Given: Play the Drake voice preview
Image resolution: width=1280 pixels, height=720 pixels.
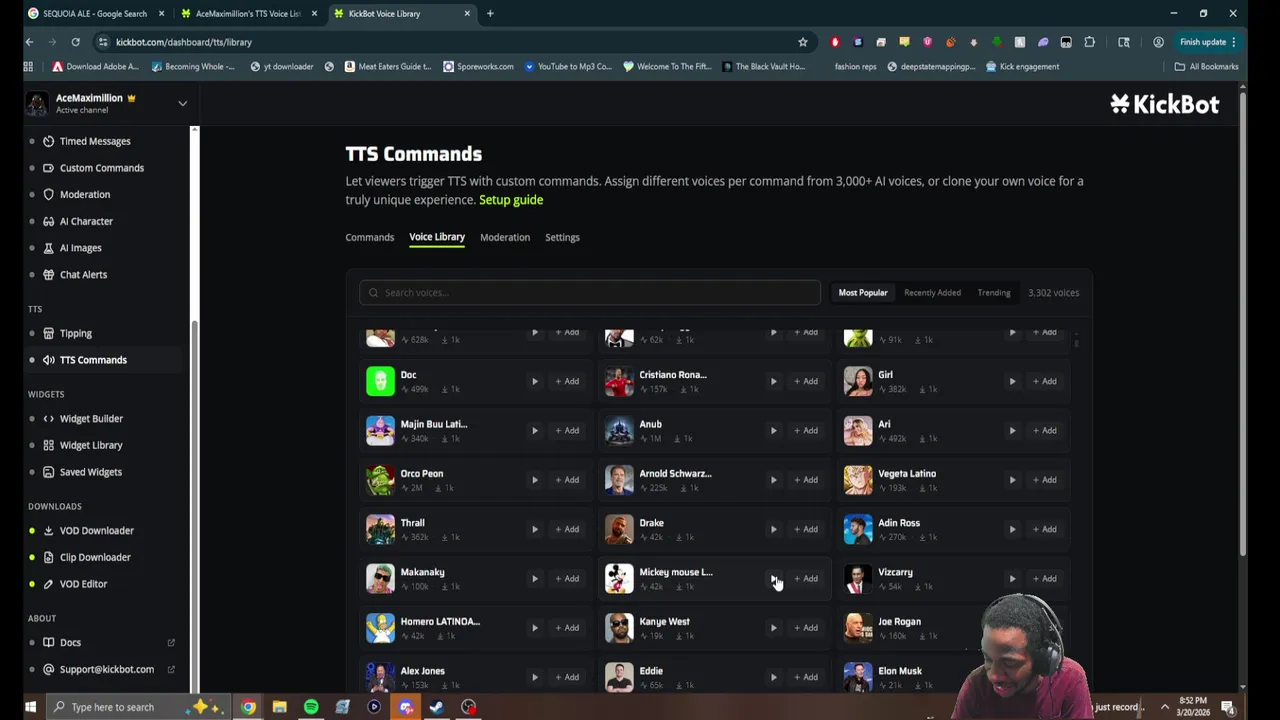Looking at the screenshot, I should [773, 529].
